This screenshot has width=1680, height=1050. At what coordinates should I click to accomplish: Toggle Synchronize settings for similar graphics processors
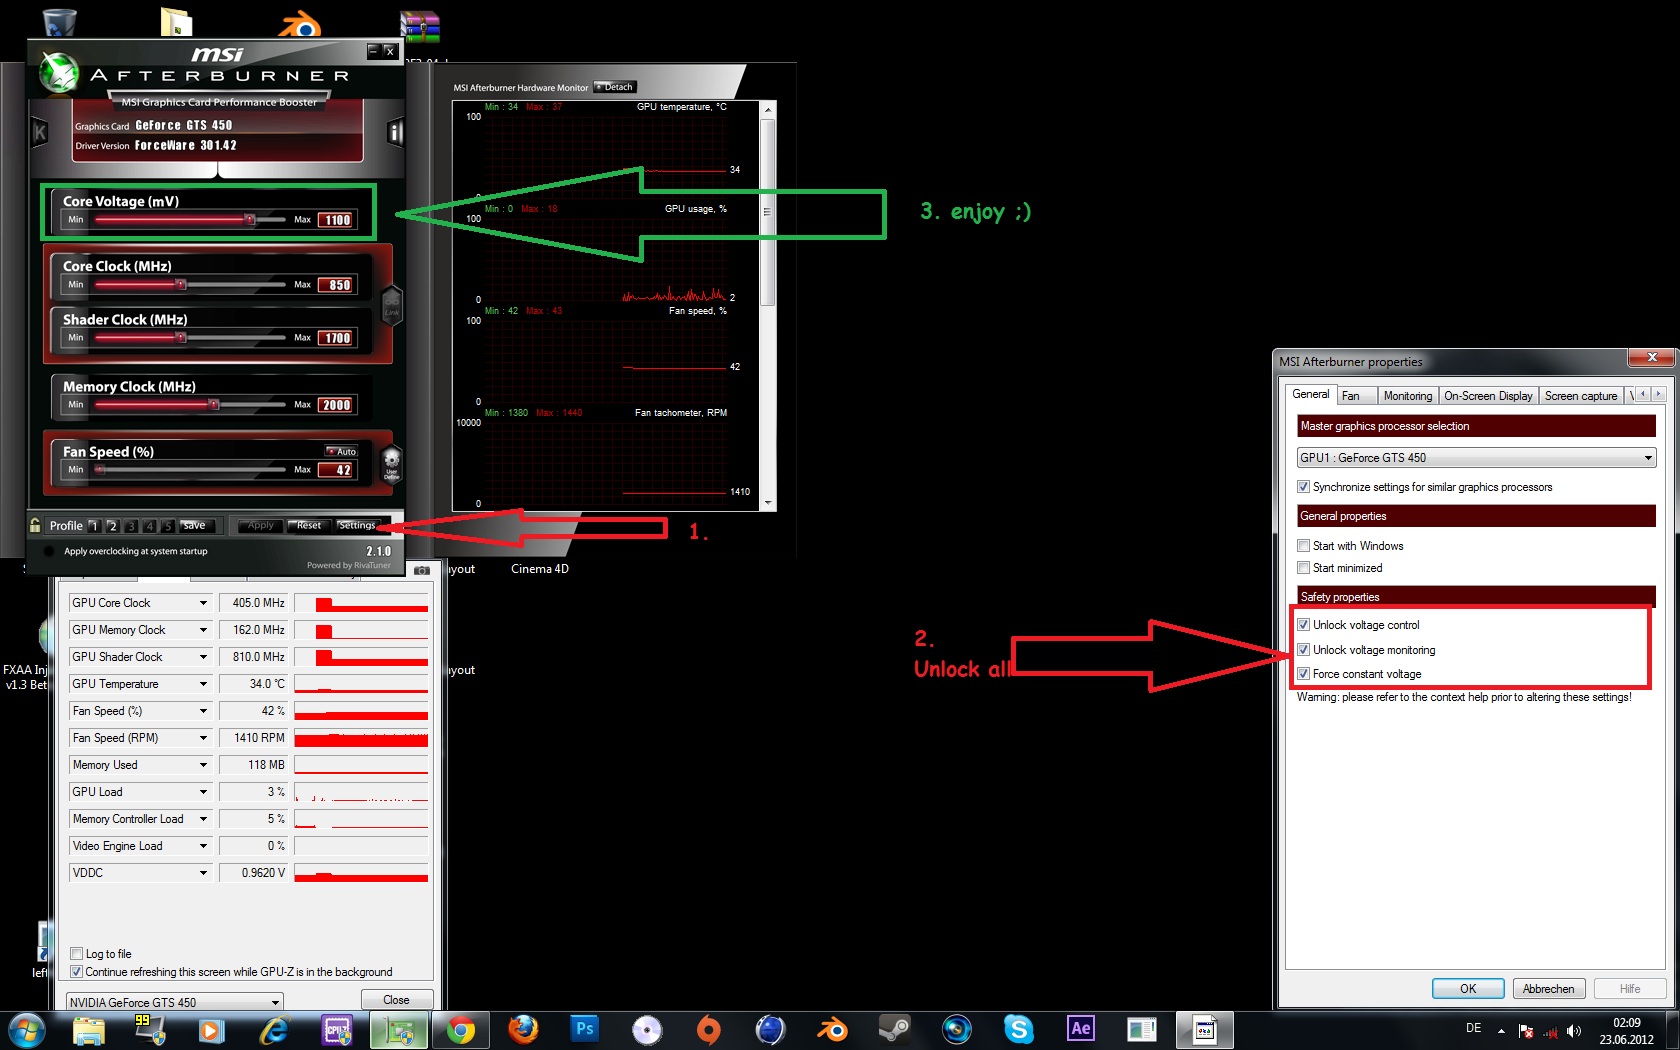(x=1304, y=487)
